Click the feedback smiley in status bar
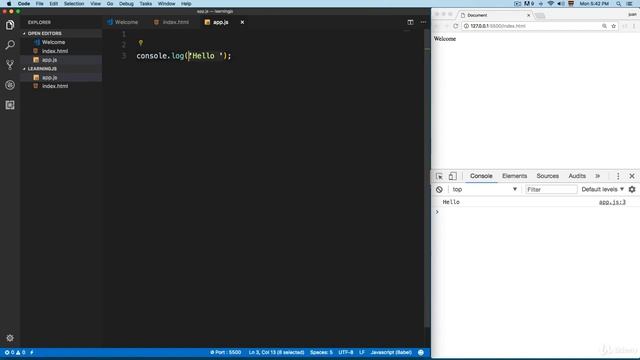Screen dimensions: 640x360 pyautogui.click(x=421, y=352)
